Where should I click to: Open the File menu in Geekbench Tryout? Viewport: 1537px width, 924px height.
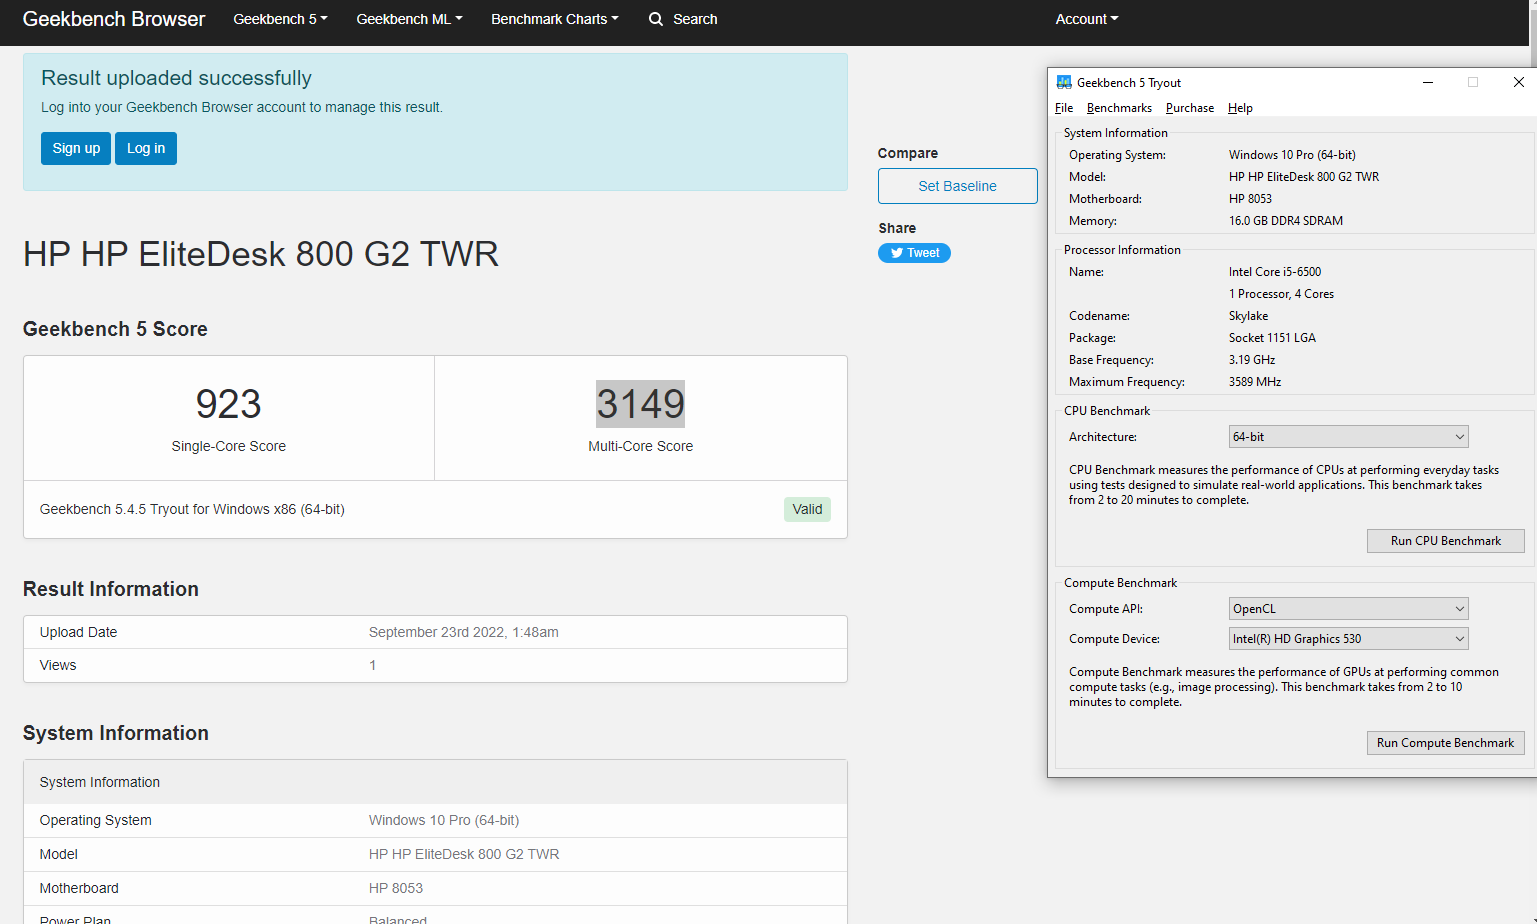tap(1064, 108)
